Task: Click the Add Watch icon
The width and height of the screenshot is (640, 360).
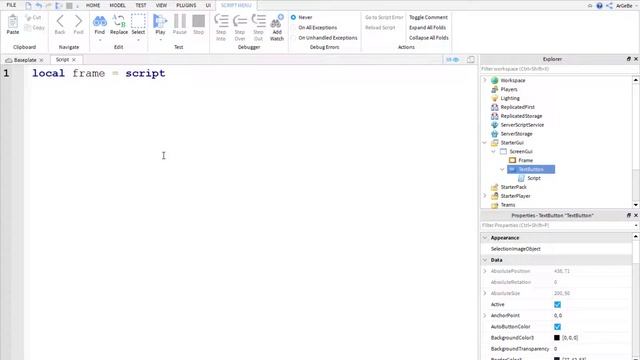Action: pyautogui.click(x=277, y=21)
